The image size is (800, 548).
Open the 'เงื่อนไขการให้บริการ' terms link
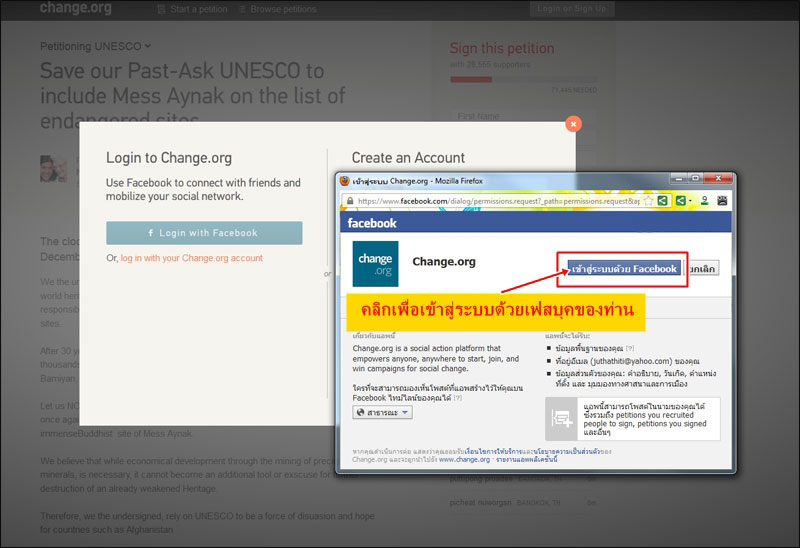pos(493,452)
